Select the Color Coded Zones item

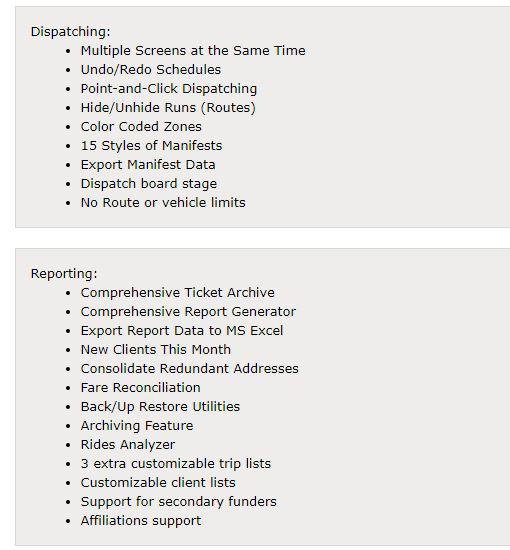tap(141, 126)
